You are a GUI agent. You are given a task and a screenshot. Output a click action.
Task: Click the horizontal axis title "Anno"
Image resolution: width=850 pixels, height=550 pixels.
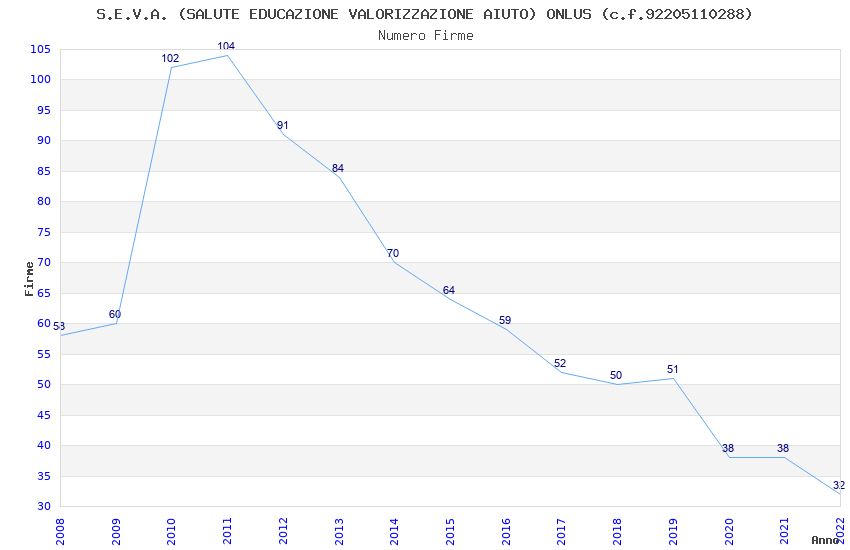pyautogui.click(x=825, y=540)
